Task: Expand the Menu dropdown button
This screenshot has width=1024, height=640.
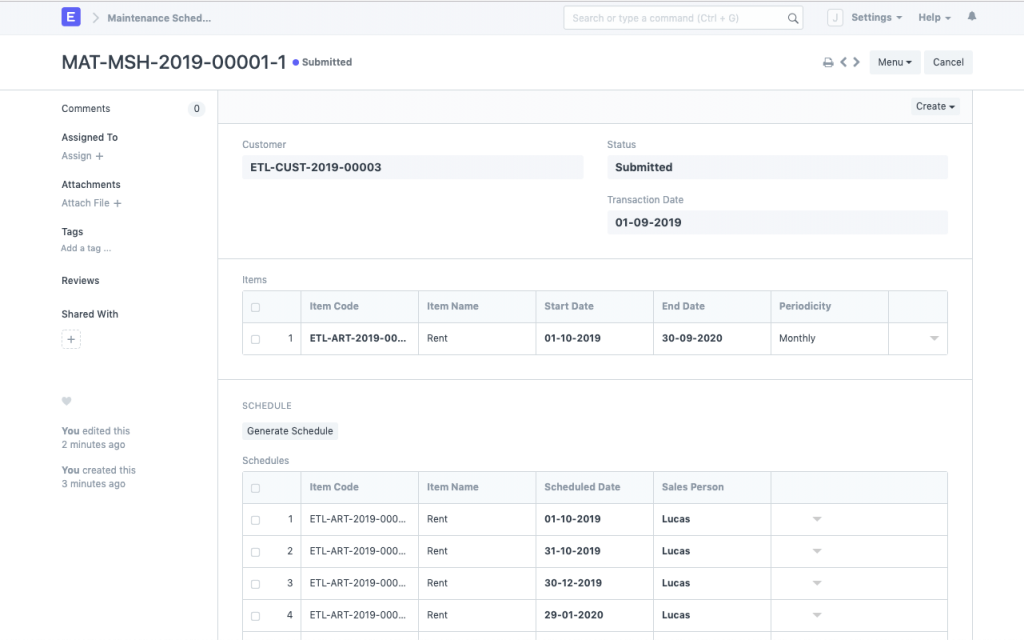Action: pyautogui.click(x=894, y=62)
